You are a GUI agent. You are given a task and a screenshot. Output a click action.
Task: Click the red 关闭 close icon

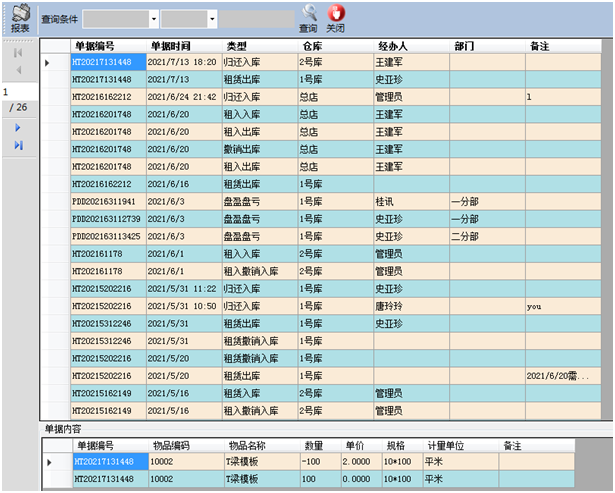pyautogui.click(x=336, y=14)
